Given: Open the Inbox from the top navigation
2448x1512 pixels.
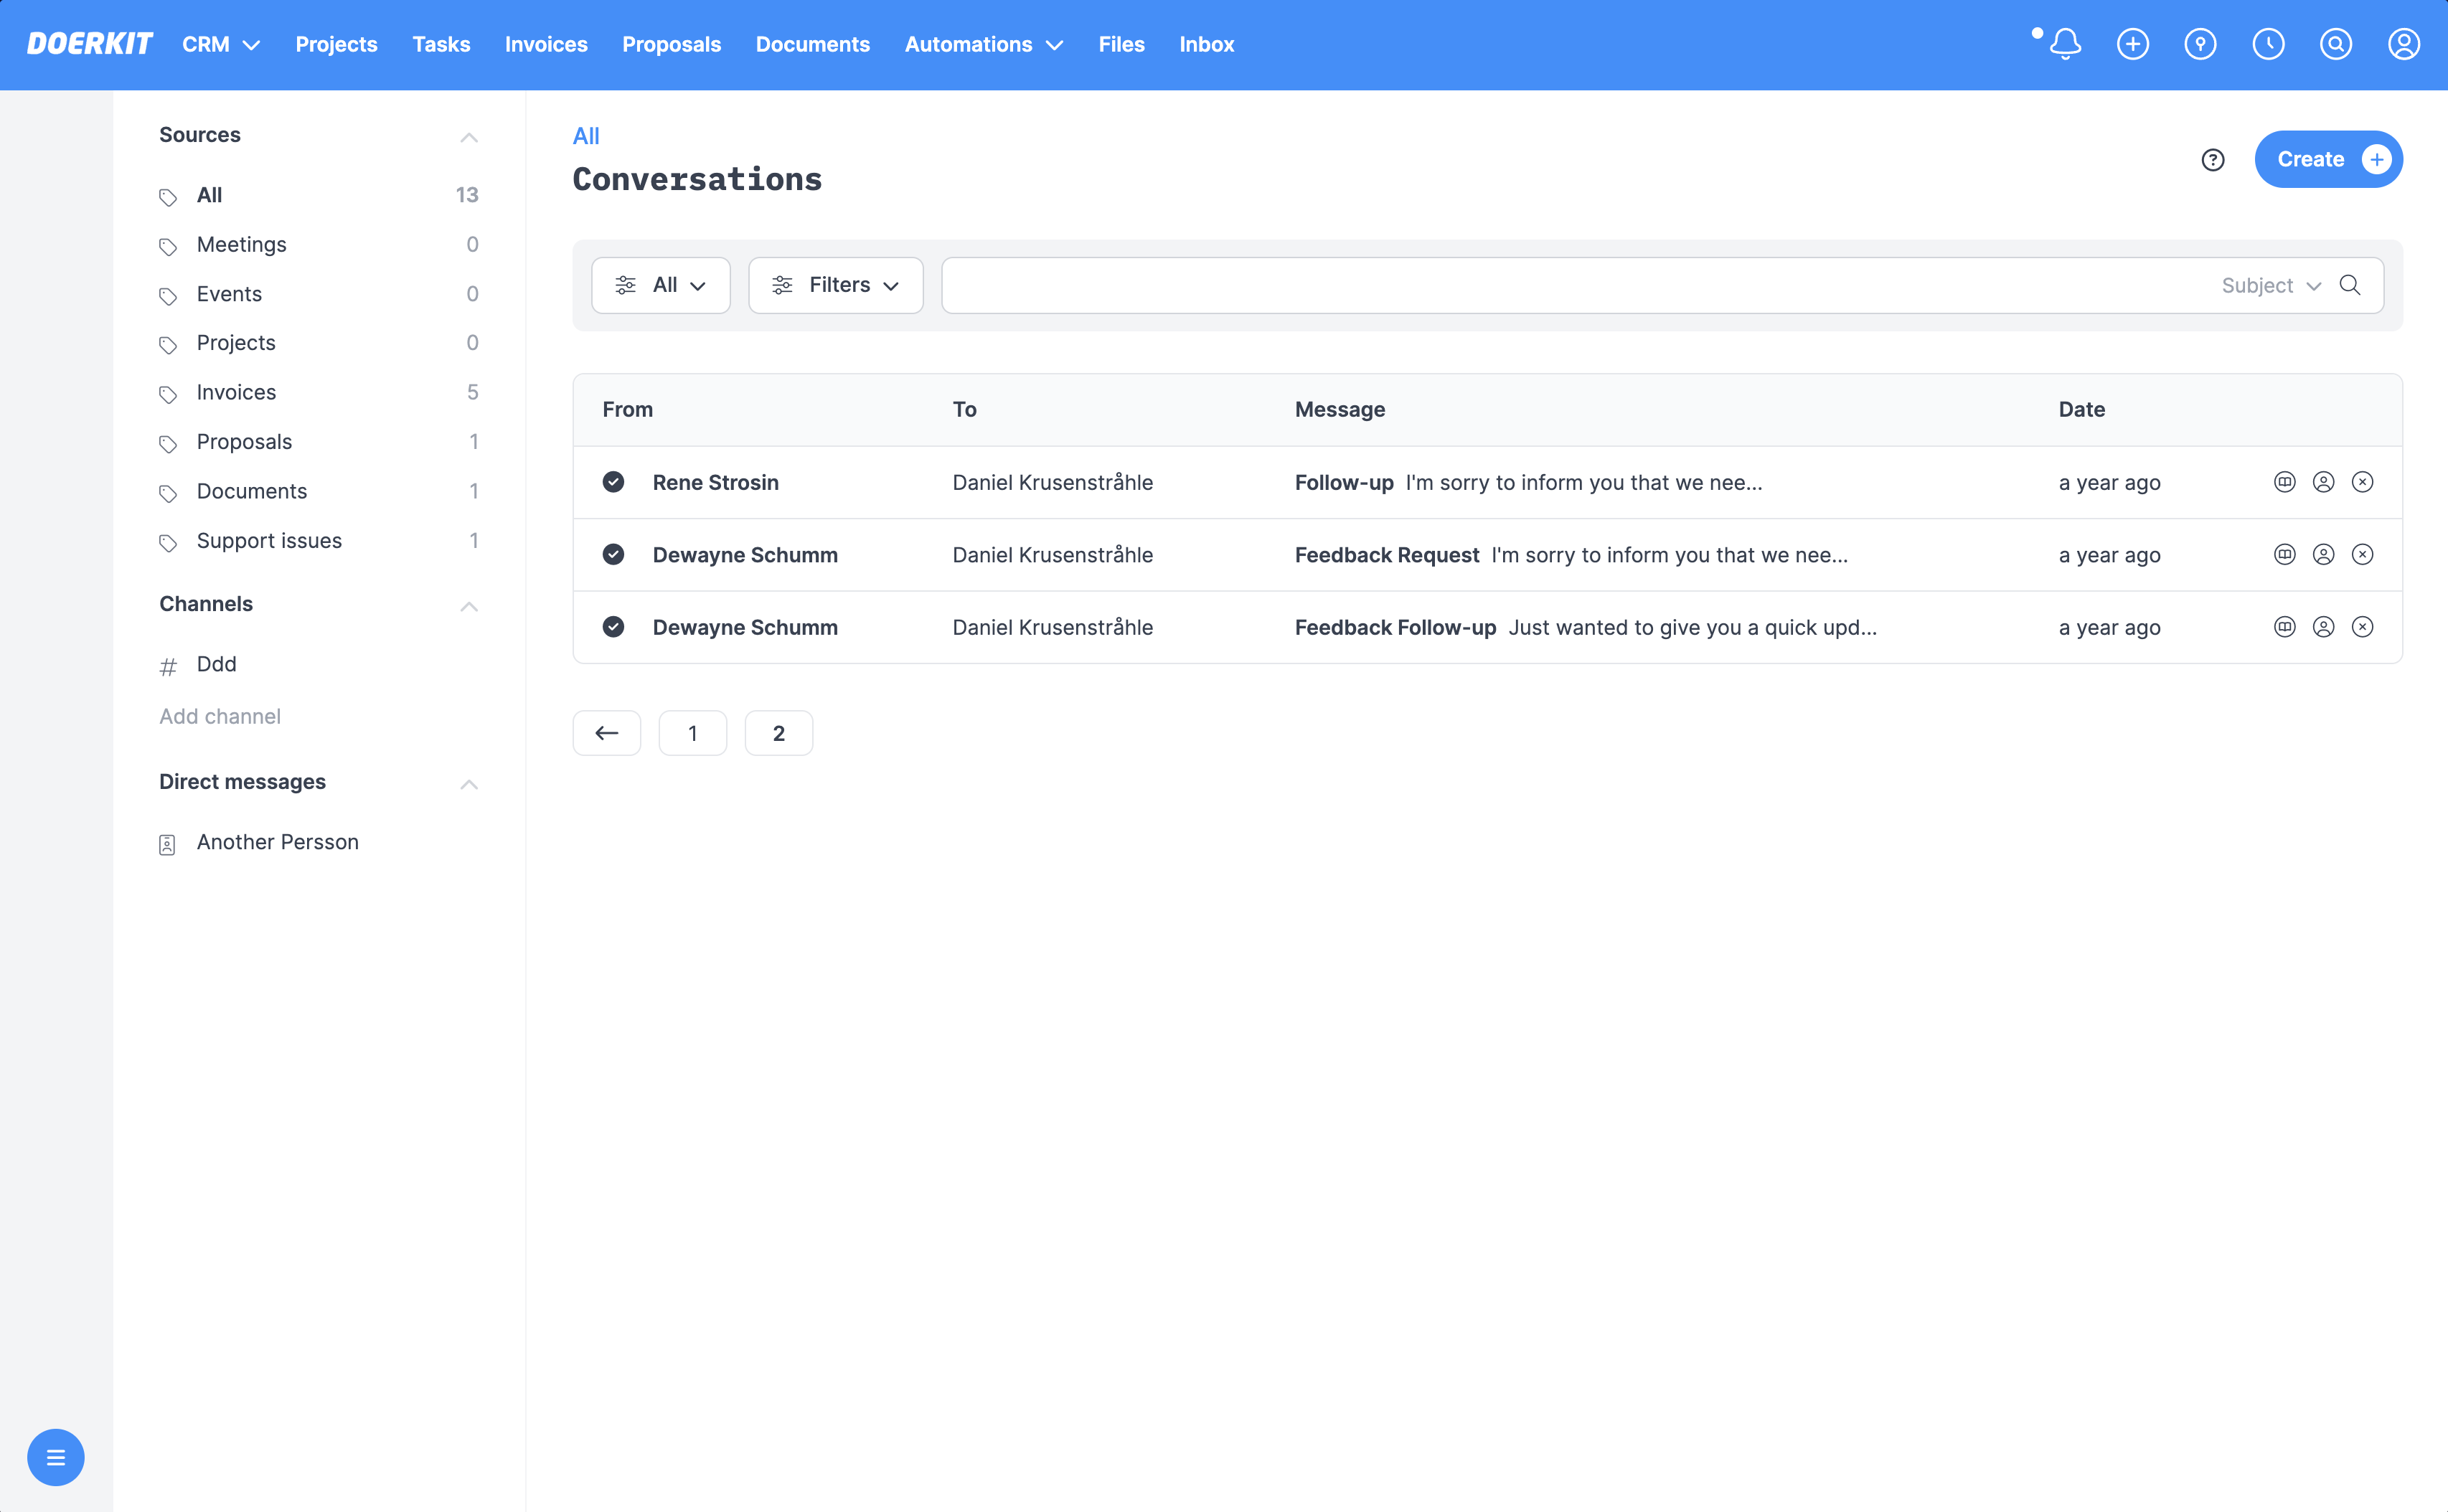Looking at the screenshot, I should [x=1206, y=44].
